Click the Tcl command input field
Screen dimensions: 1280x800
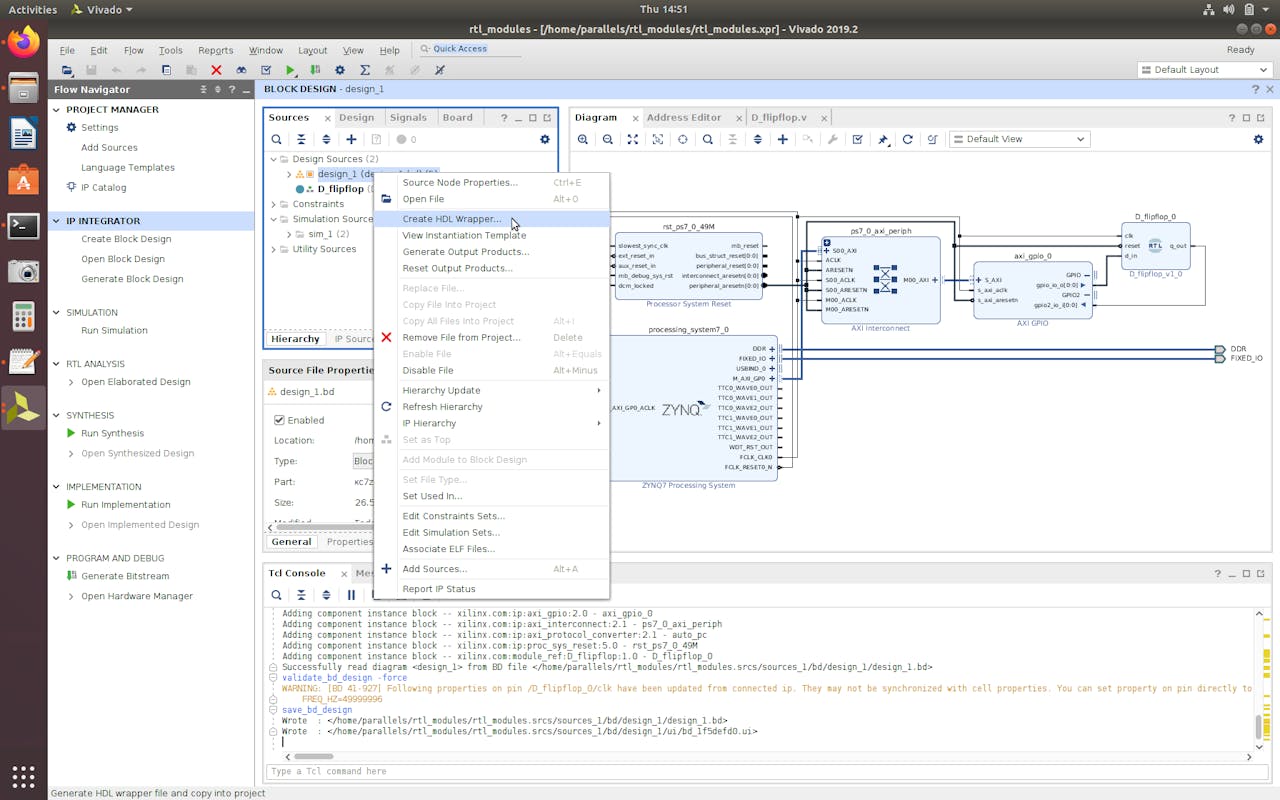760,771
